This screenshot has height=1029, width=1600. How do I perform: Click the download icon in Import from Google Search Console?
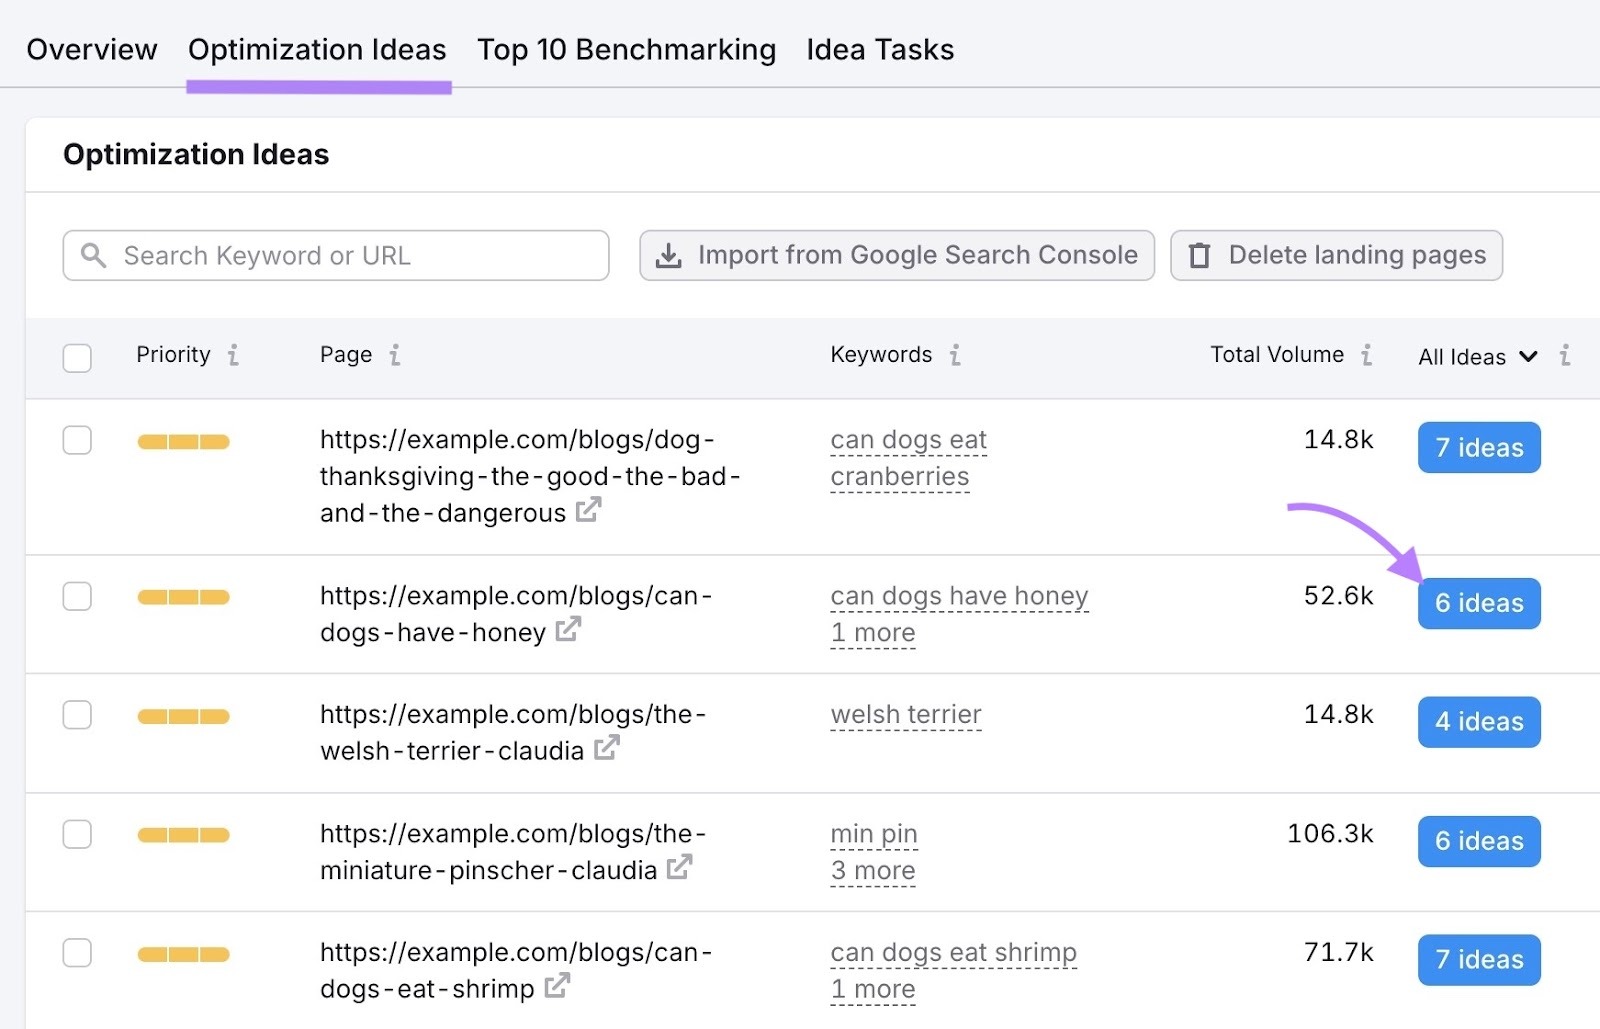click(x=668, y=255)
